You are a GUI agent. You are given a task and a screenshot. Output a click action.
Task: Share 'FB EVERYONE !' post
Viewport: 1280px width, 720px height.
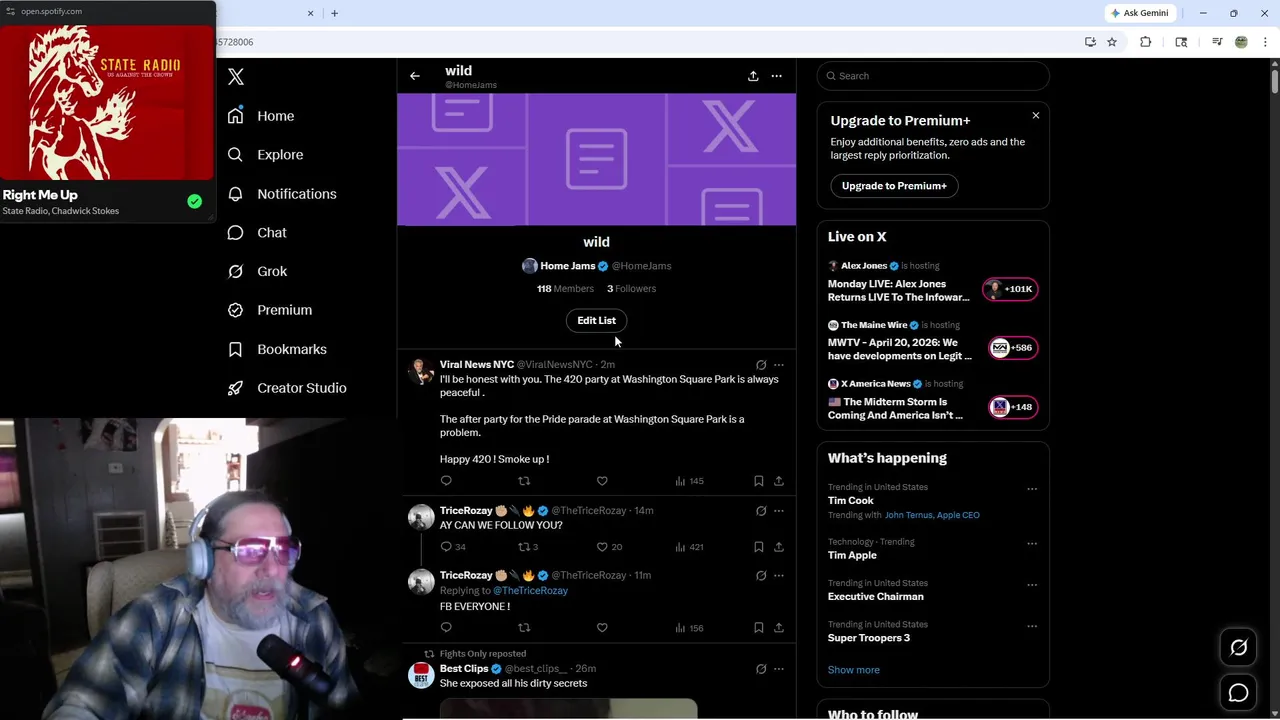tap(779, 628)
